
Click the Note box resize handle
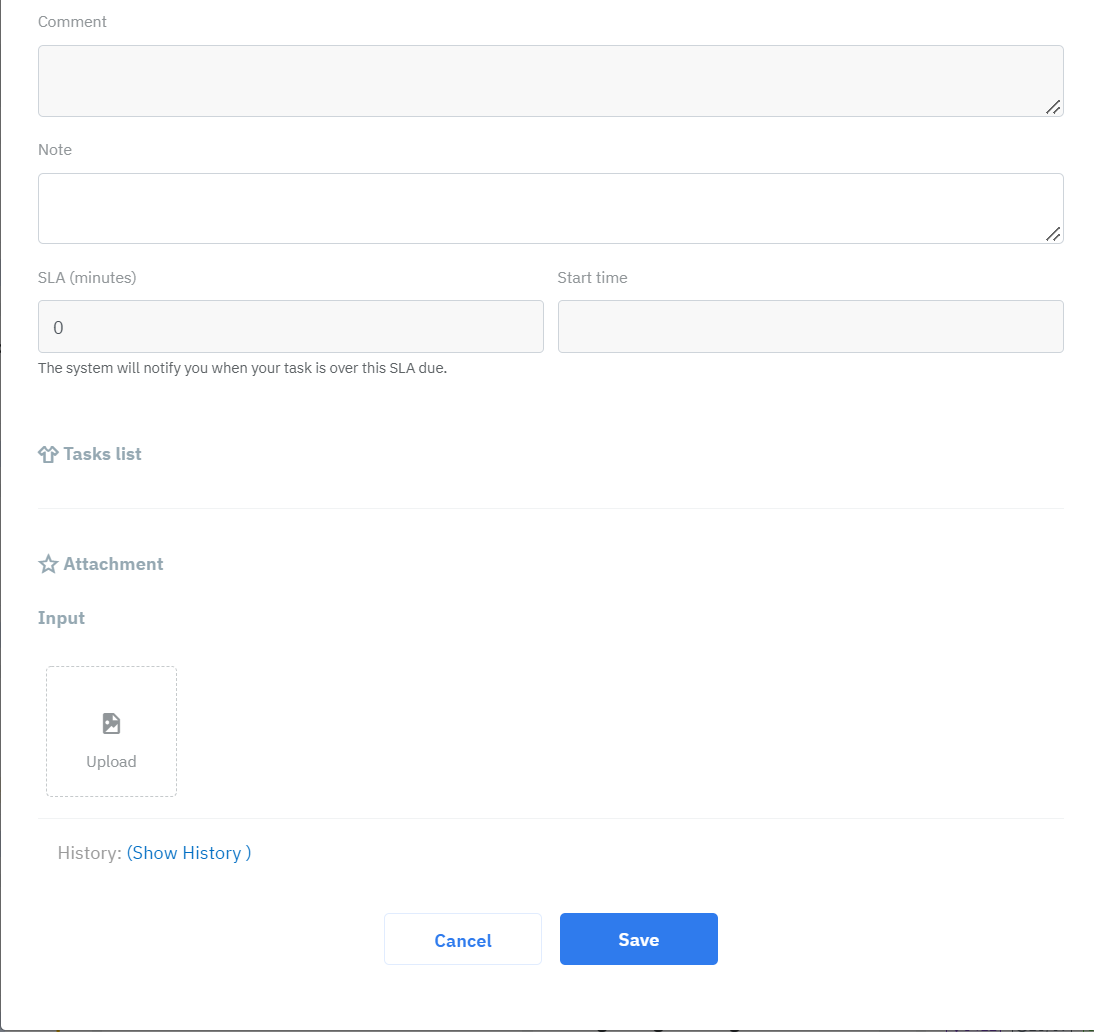[1053, 234]
